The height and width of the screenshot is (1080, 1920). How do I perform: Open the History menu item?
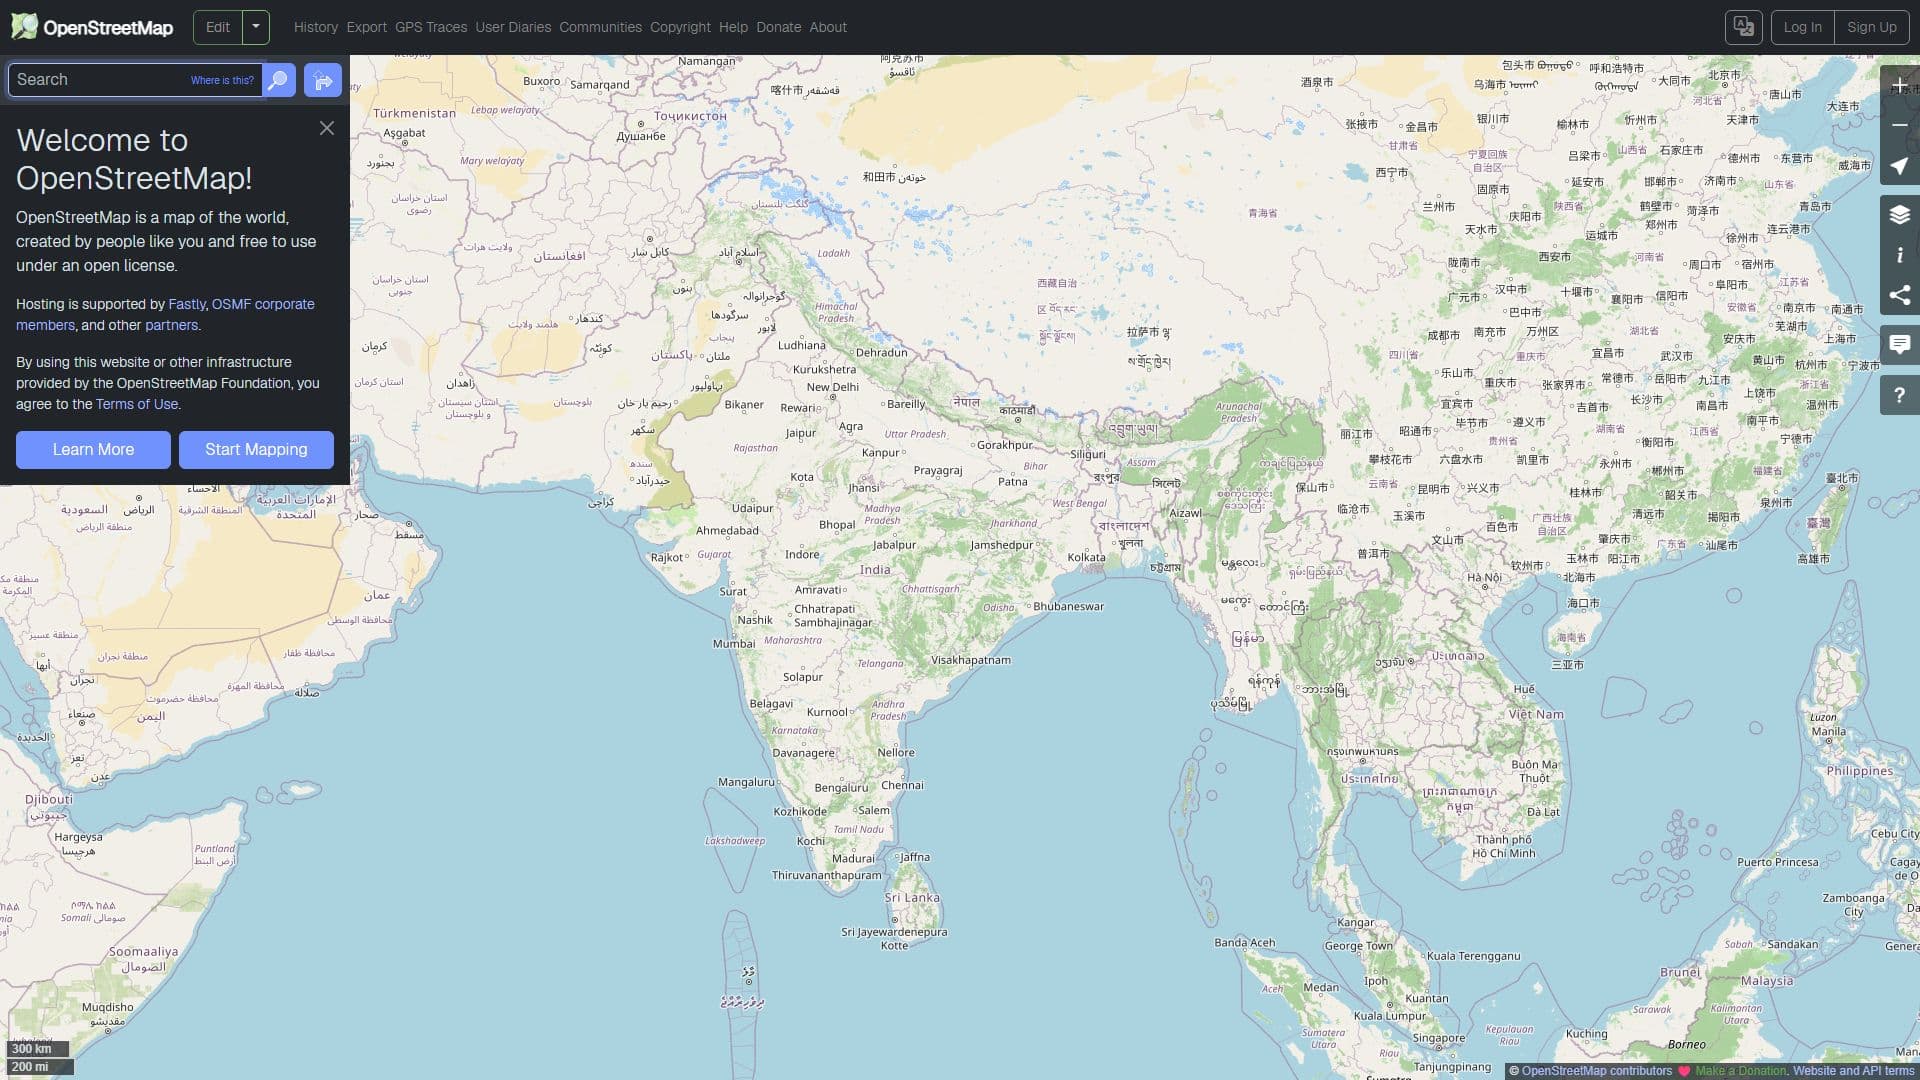pyautogui.click(x=316, y=27)
